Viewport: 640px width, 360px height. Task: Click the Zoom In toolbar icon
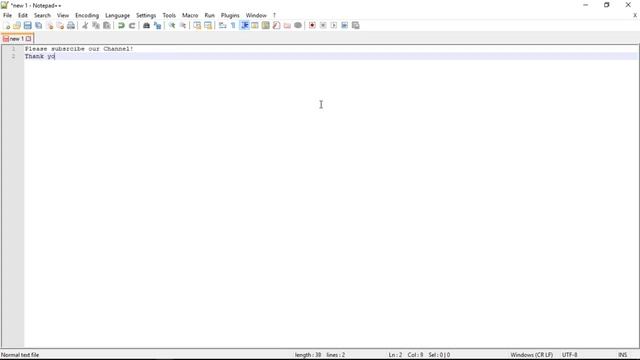click(x=172, y=25)
